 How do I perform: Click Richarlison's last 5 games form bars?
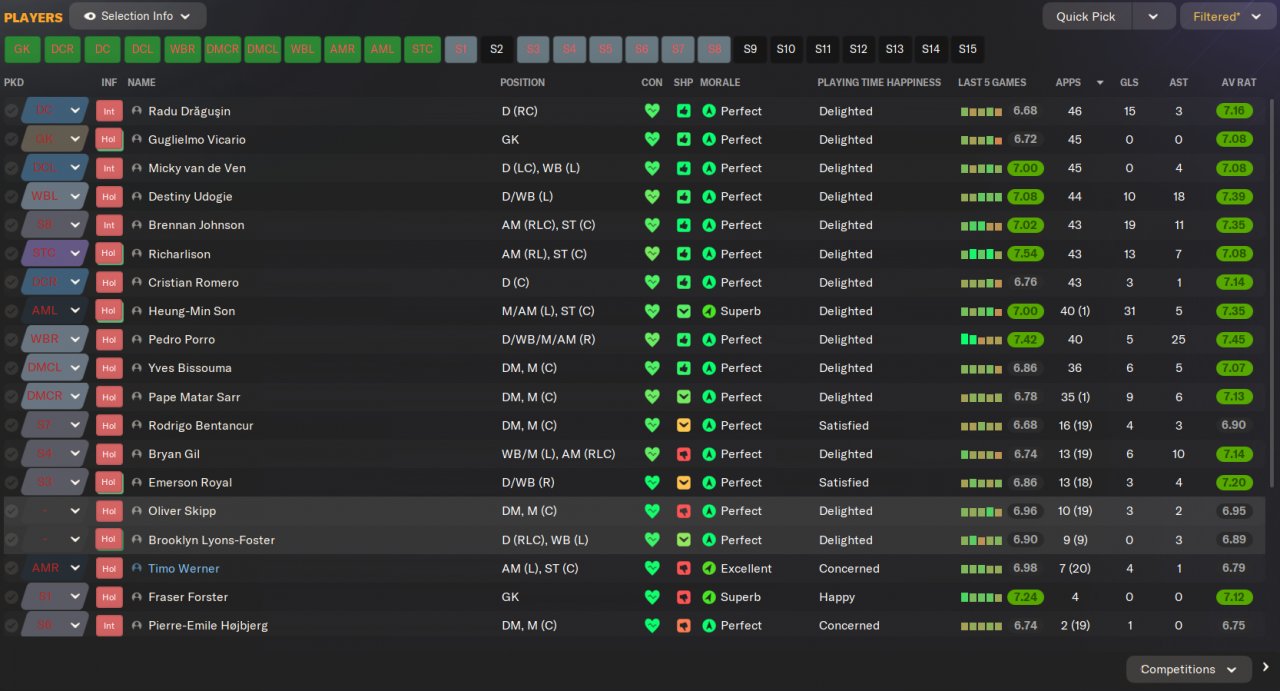pyautogui.click(x=981, y=254)
